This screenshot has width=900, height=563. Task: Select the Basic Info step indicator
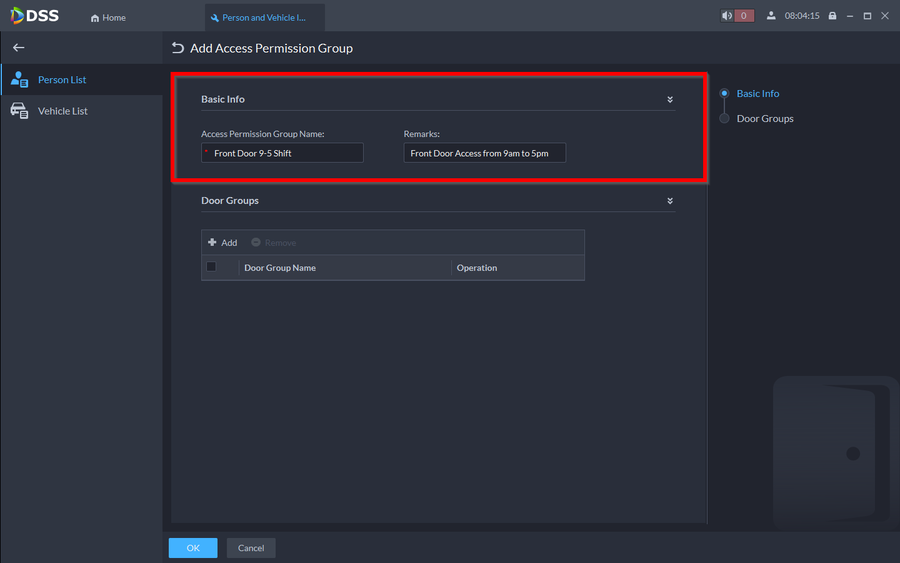[724, 94]
